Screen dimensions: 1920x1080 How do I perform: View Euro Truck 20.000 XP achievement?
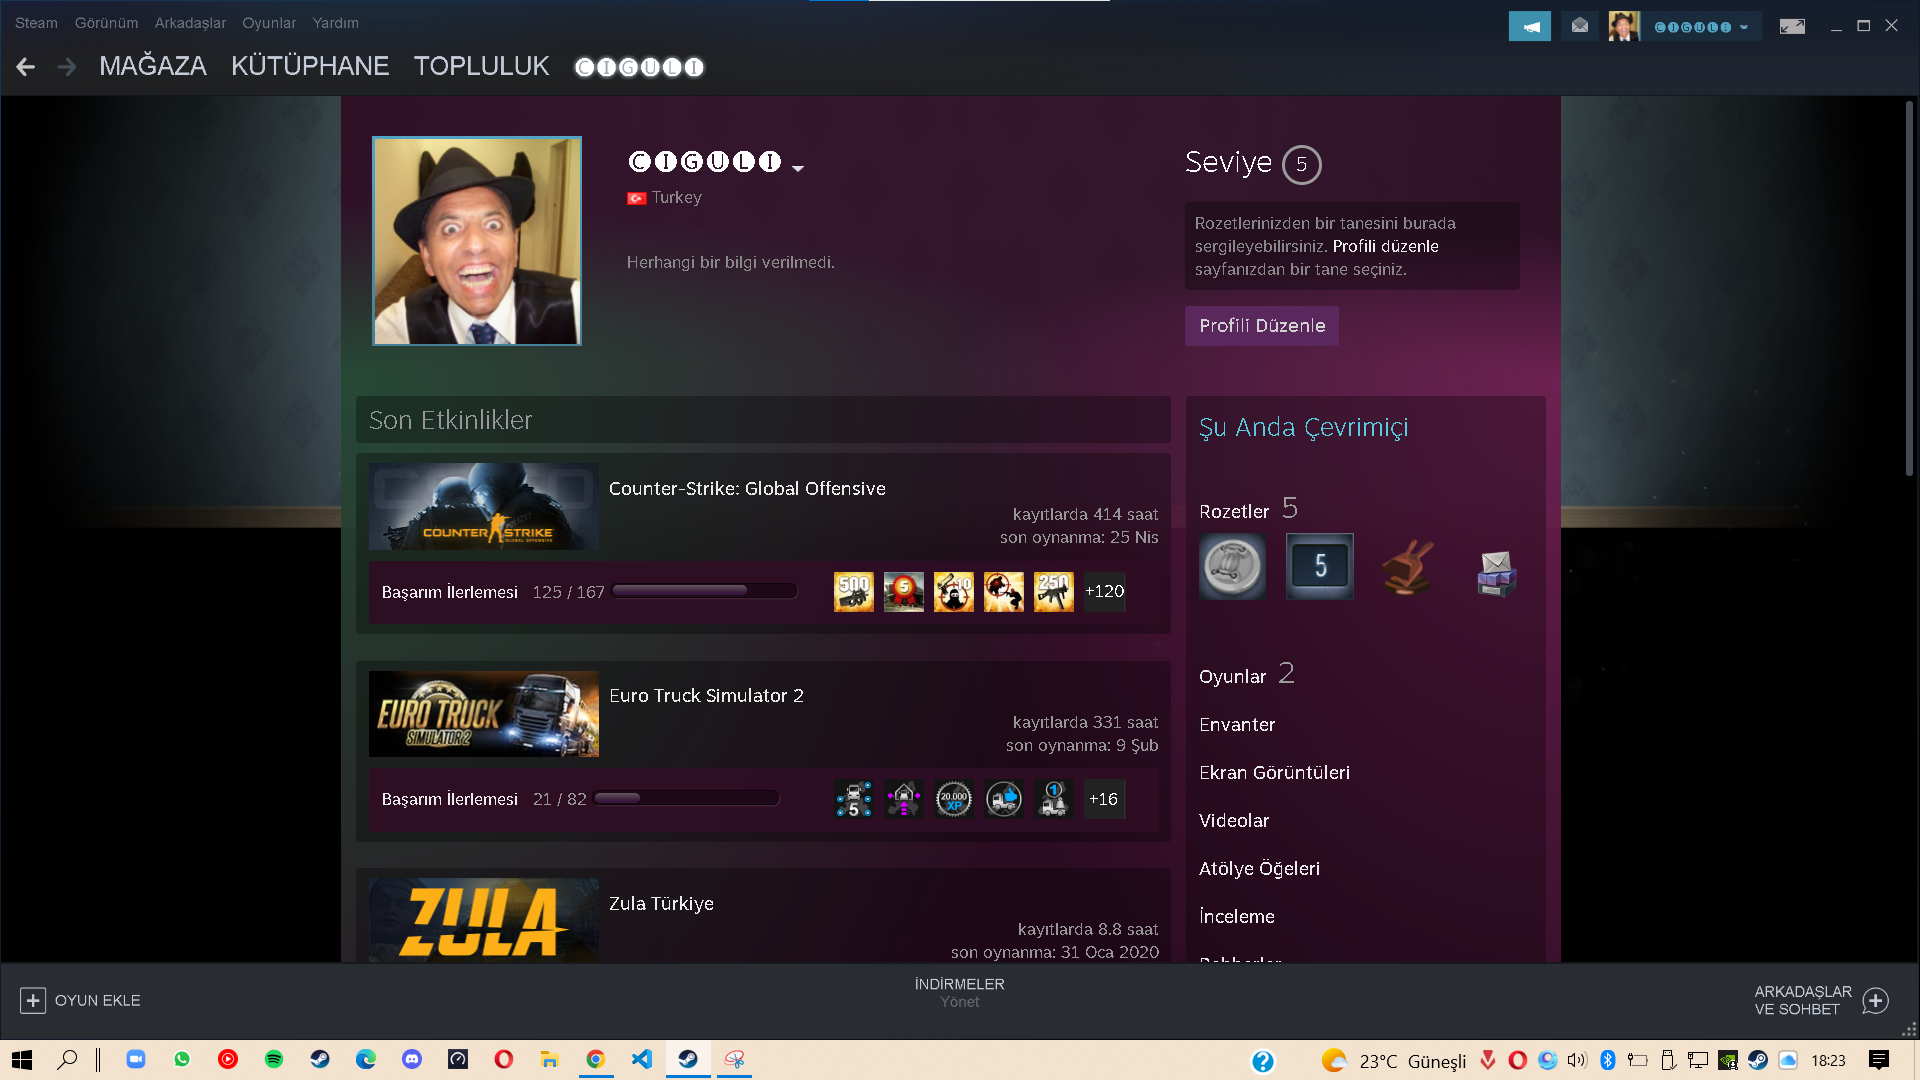click(954, 799)
